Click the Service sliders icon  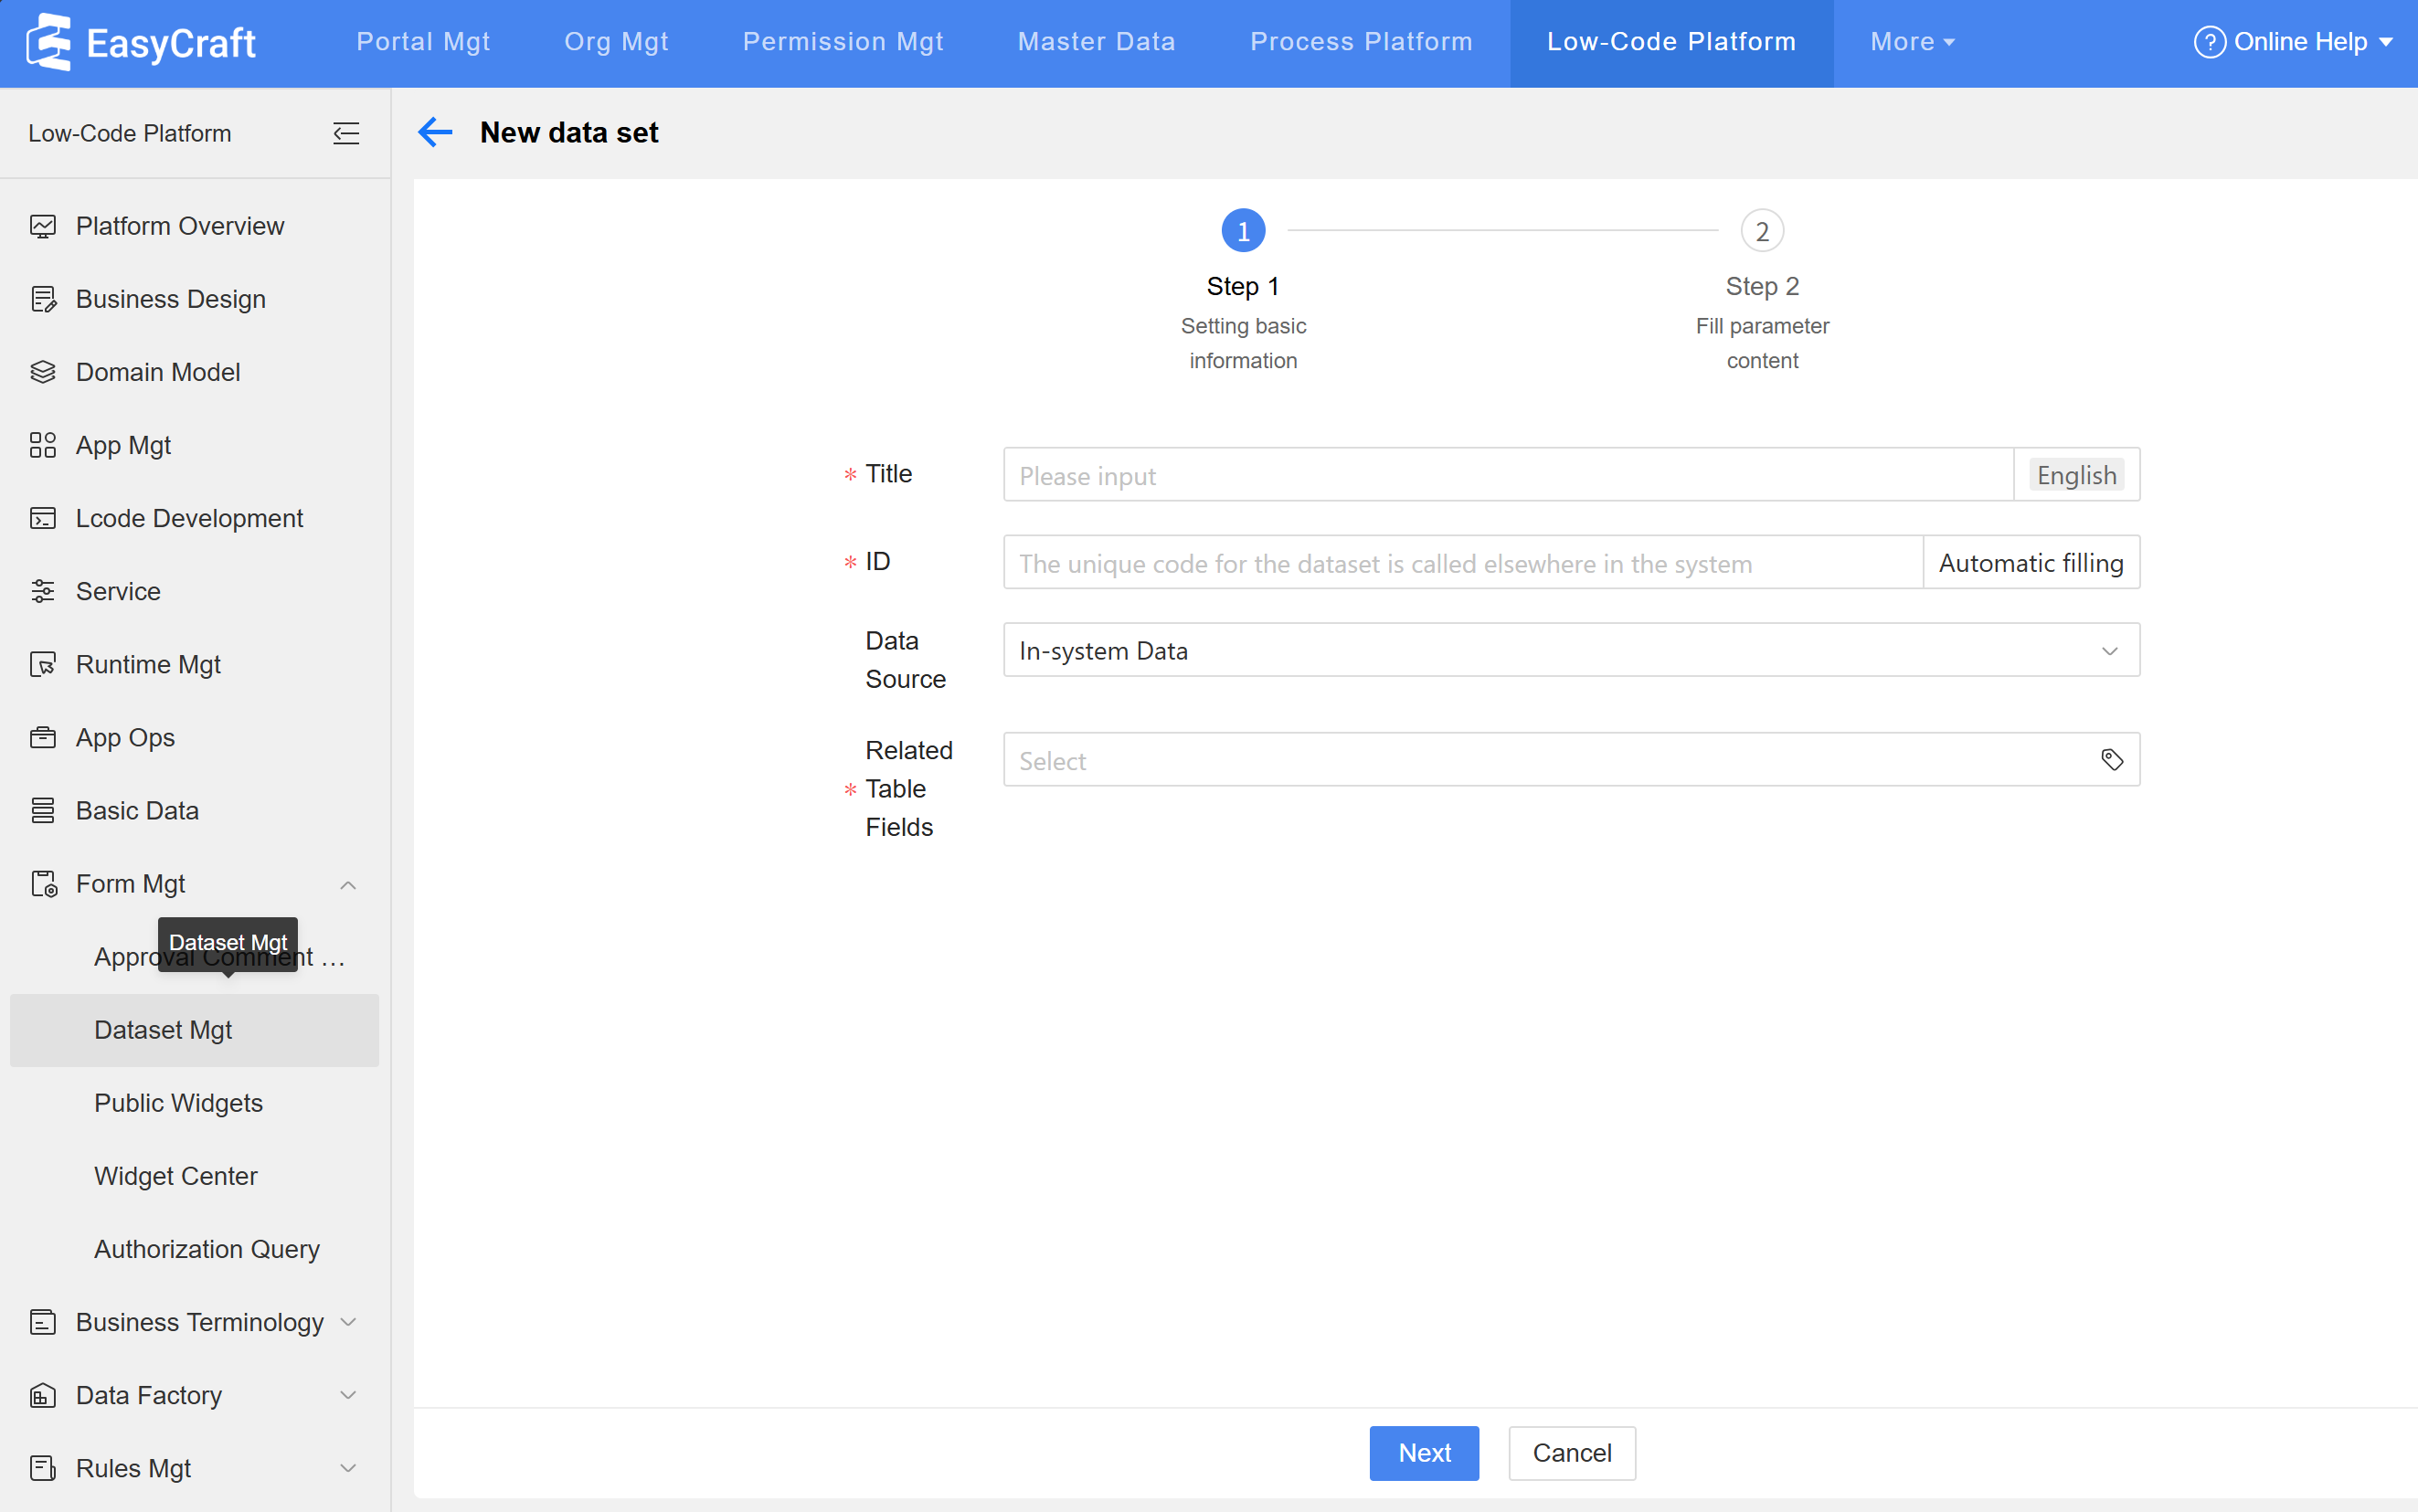click(x=43, y=591)
